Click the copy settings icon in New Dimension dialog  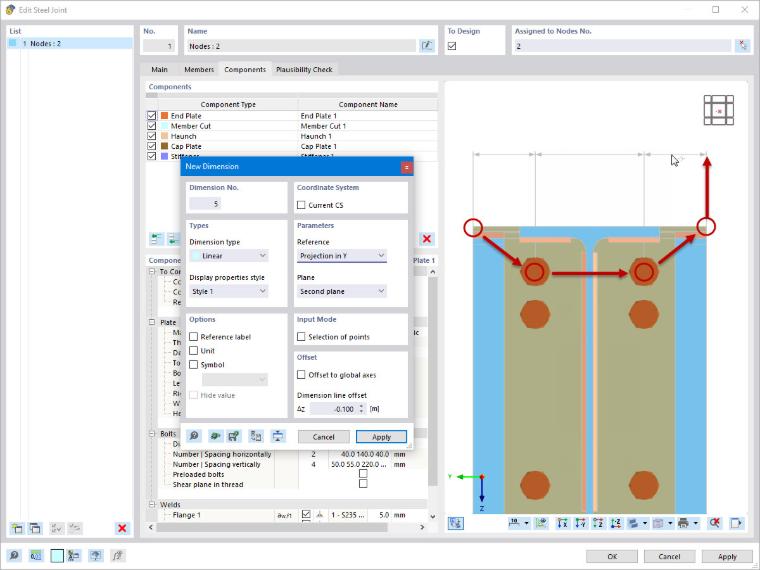coord(256,436)
